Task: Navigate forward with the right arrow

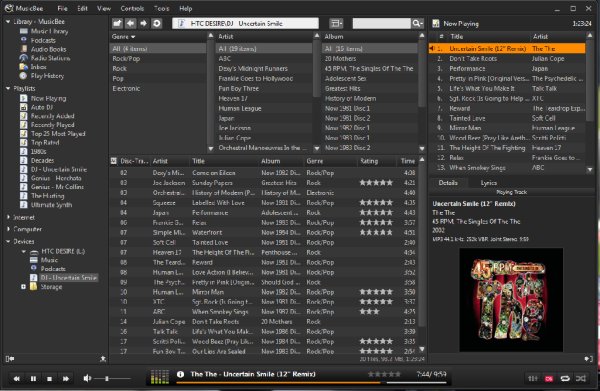Action: (x=143, y=23)
